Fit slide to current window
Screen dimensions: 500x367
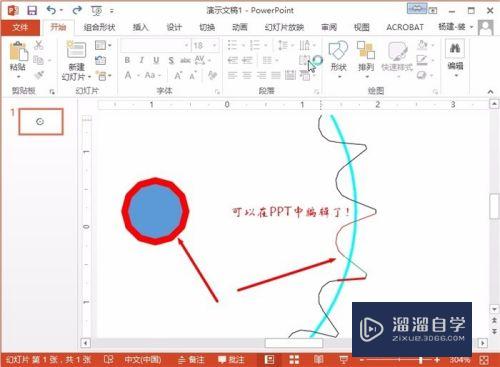click(x=484, y=360)
